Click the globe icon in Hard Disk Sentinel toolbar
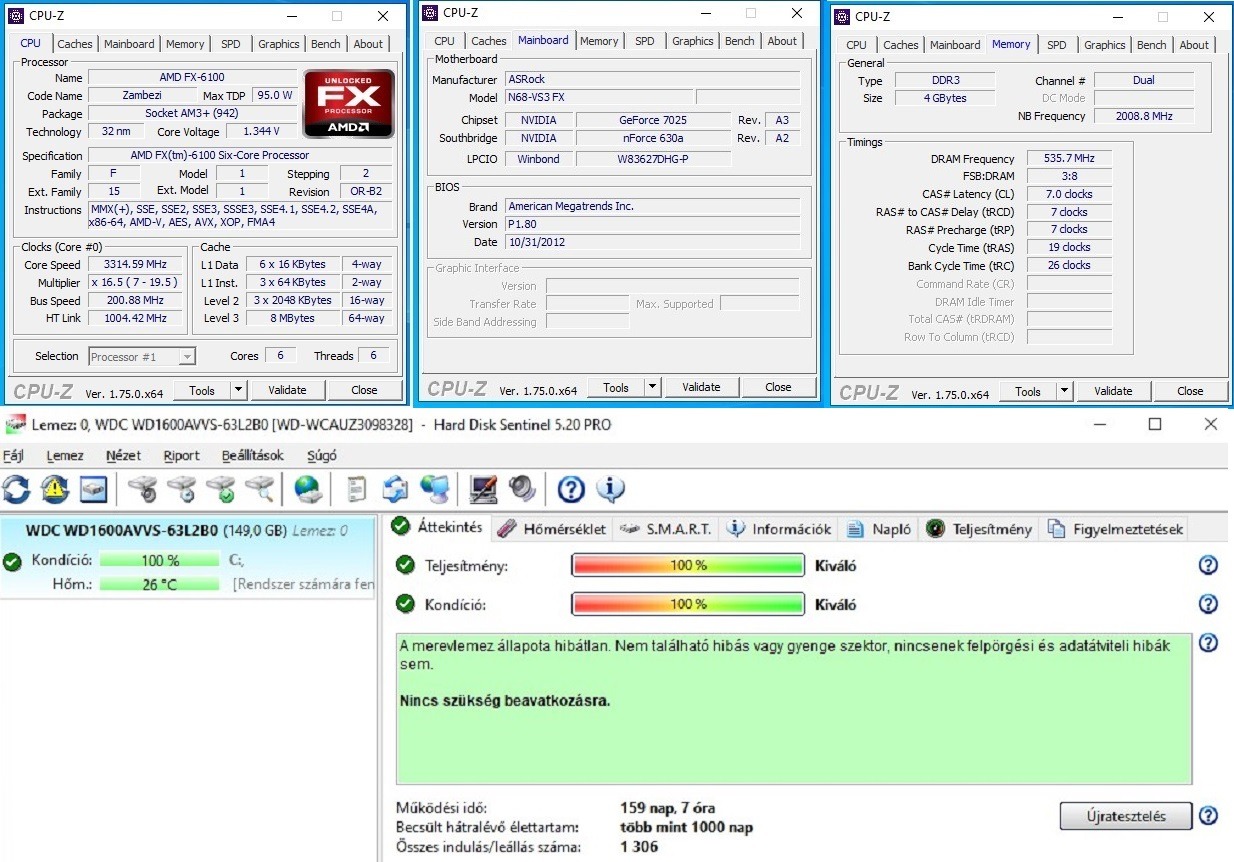 coord(308,489)
